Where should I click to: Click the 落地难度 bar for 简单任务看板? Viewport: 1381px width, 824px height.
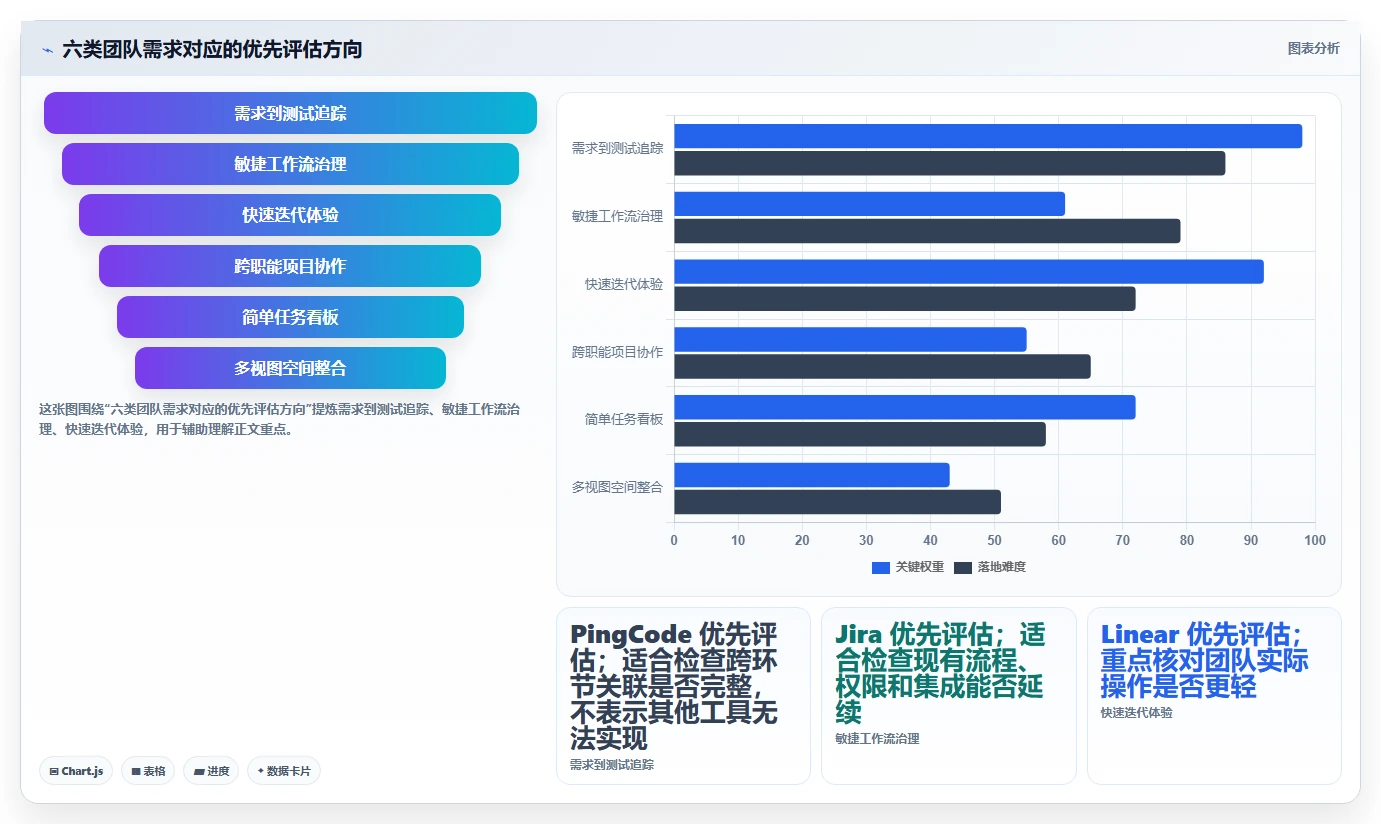pyautogui.click(x=860, y=434)
